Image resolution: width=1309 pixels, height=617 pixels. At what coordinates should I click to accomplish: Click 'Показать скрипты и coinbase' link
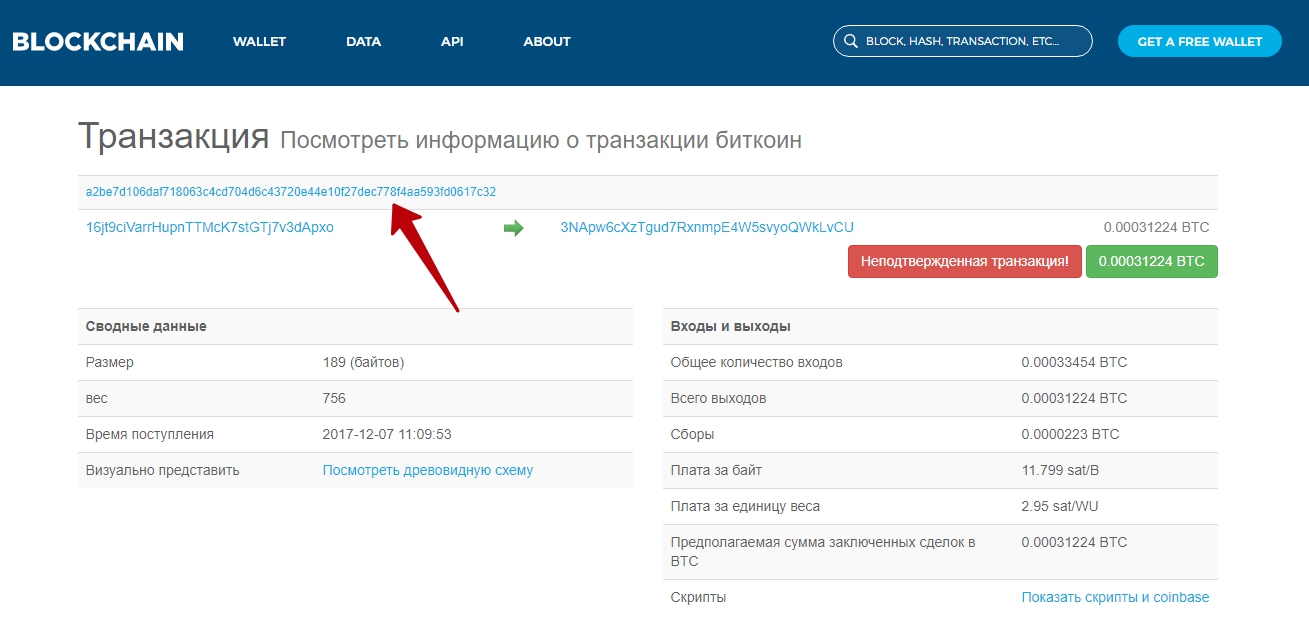coord(1114,596)
